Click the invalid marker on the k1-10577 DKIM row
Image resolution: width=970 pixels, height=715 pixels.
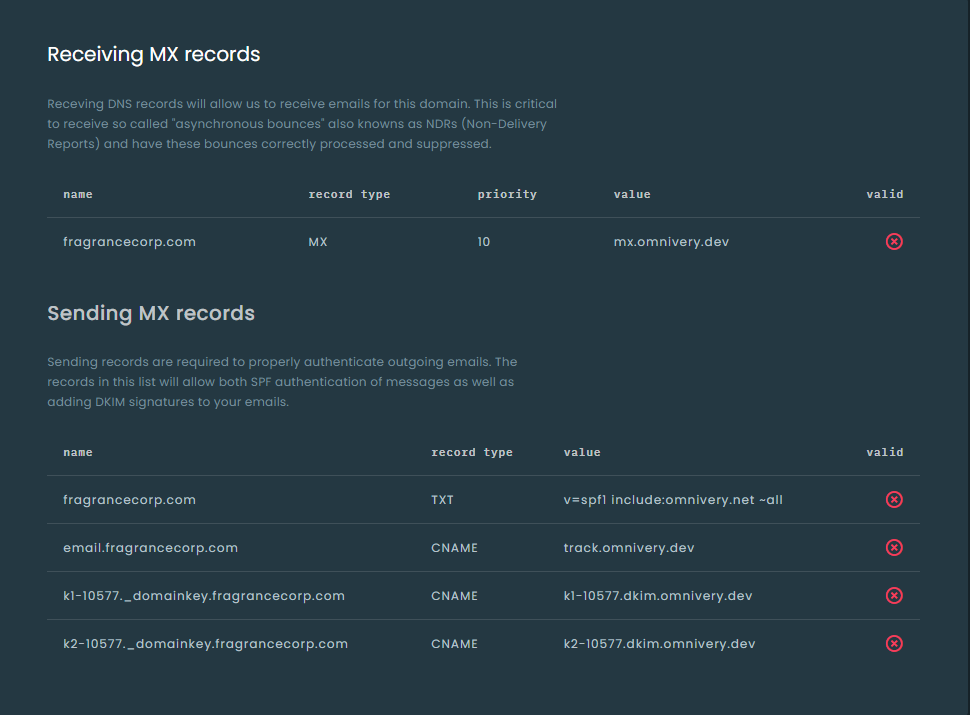point(894,595)
